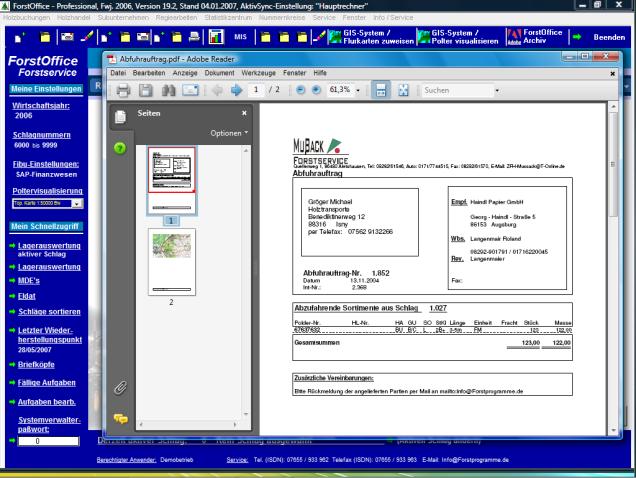Expand the Poltervisualisierung map scale combo box

(x=76, y=203)
